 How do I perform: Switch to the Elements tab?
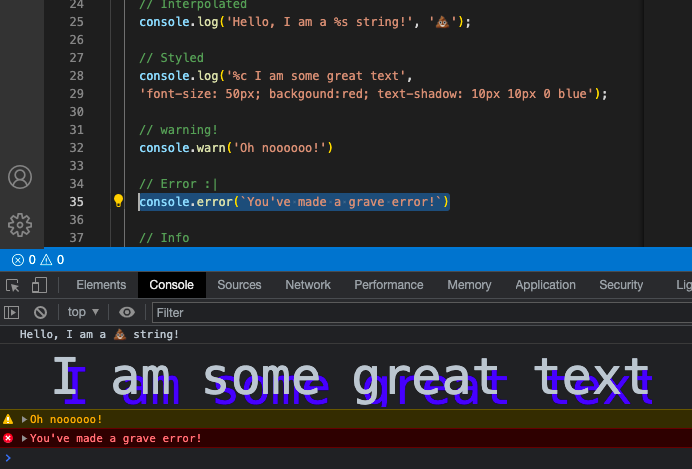point(101,285)
